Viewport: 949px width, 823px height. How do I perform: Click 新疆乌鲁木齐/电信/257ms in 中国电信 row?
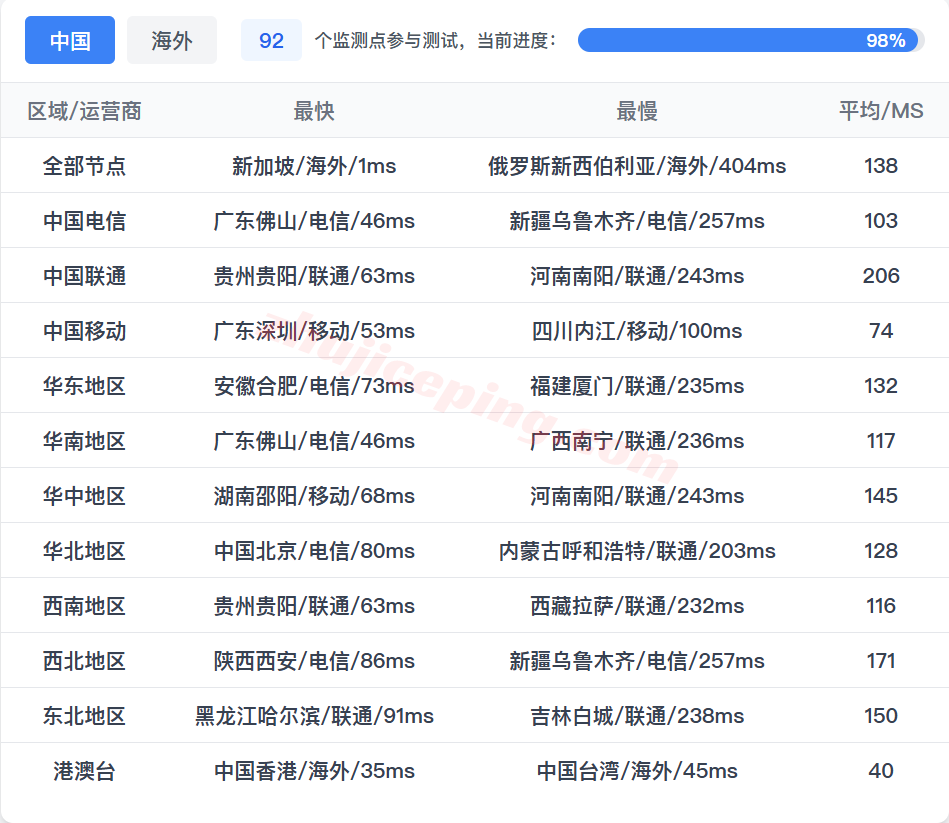[637, 221]
